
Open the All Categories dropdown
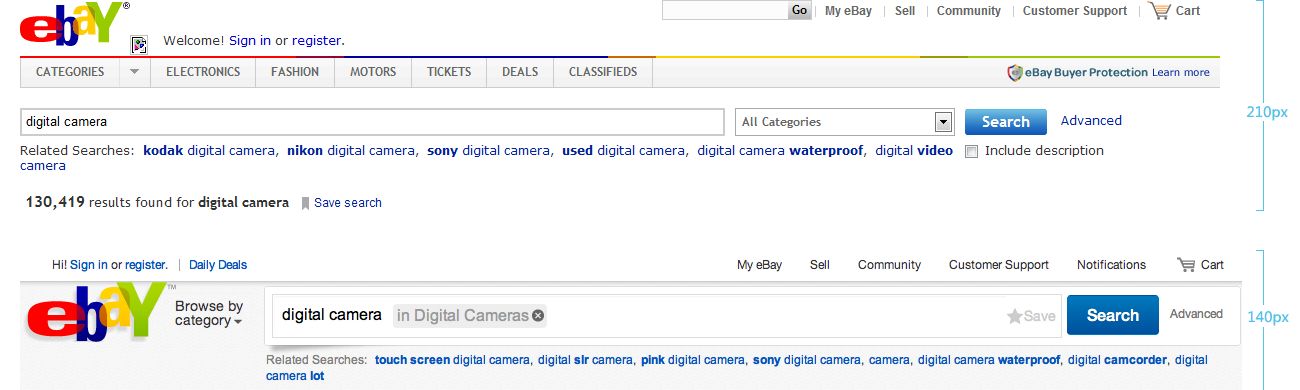tap(844, 122)
